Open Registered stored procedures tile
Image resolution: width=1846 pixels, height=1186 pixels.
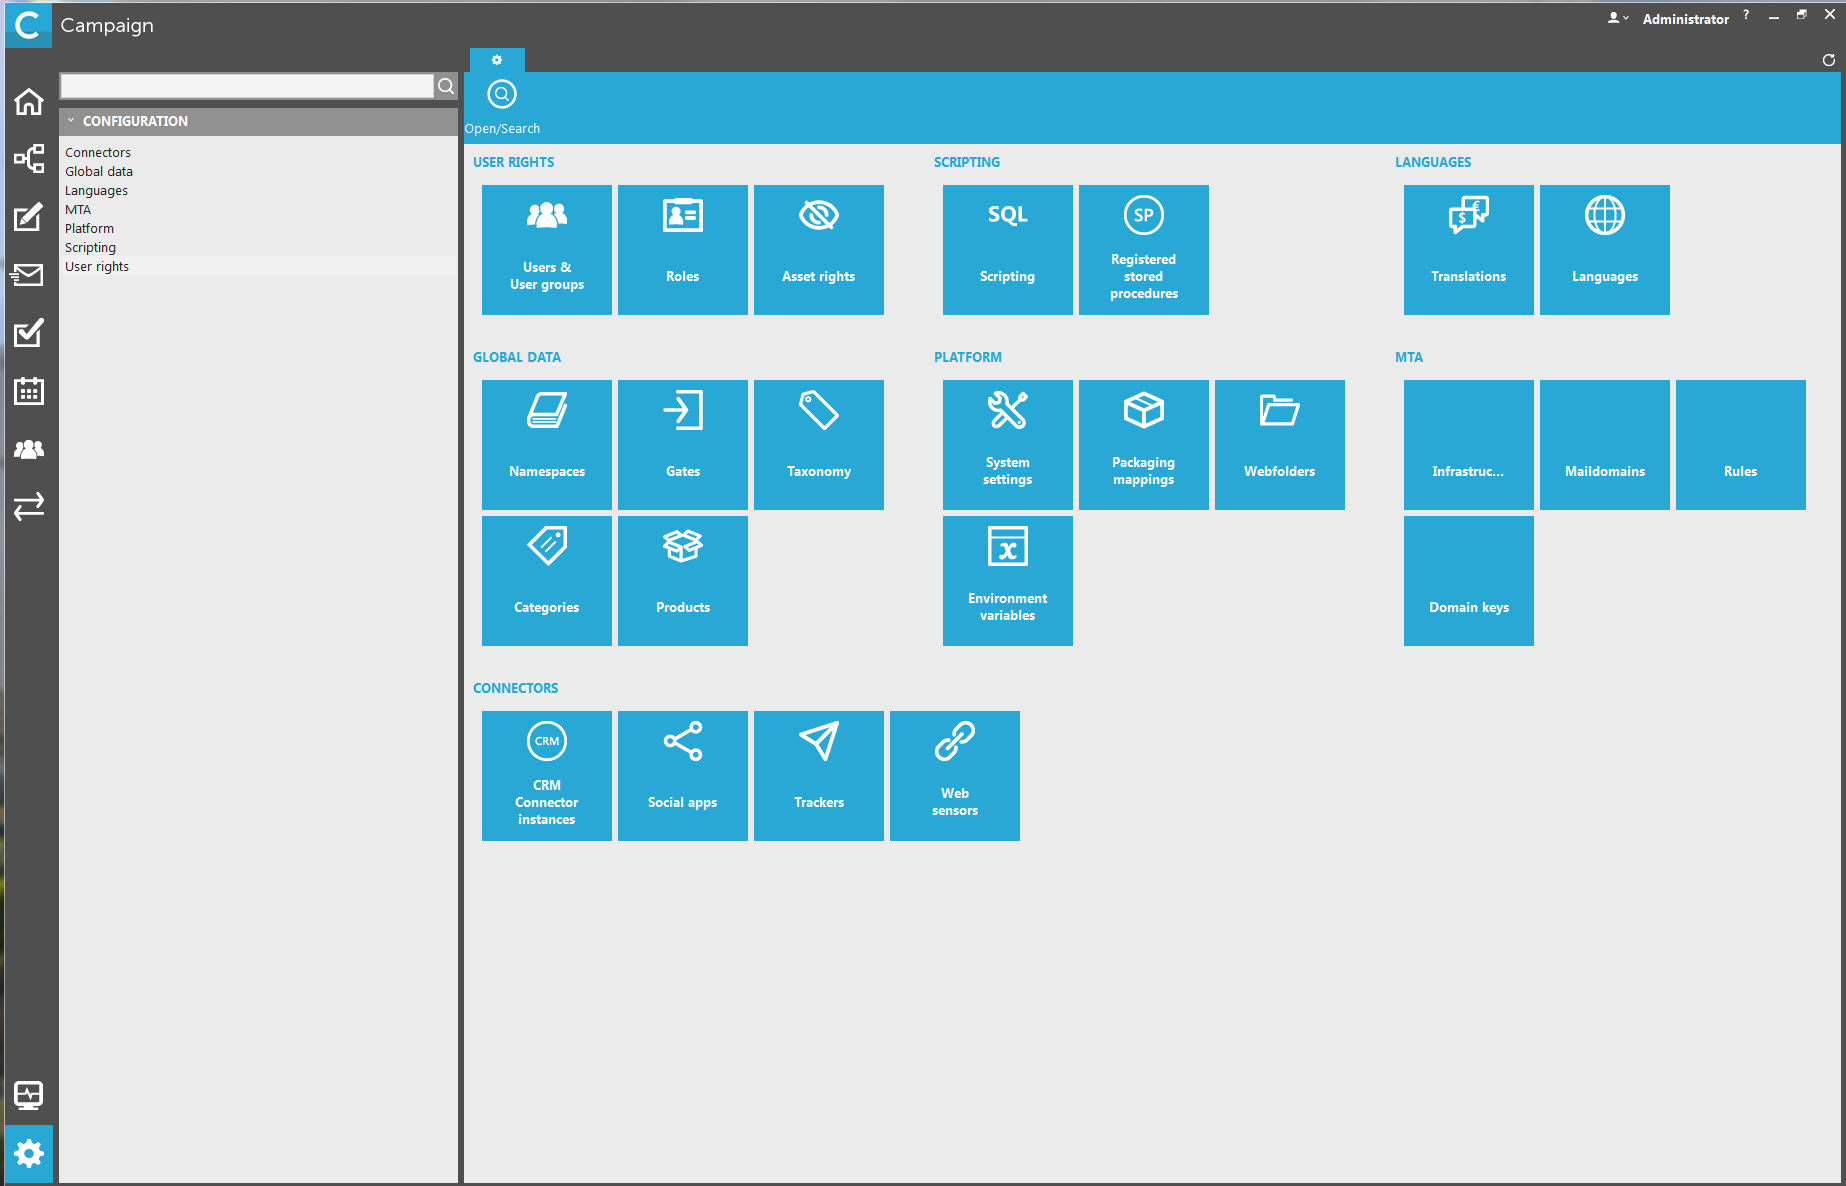(x=1143, y=250)
